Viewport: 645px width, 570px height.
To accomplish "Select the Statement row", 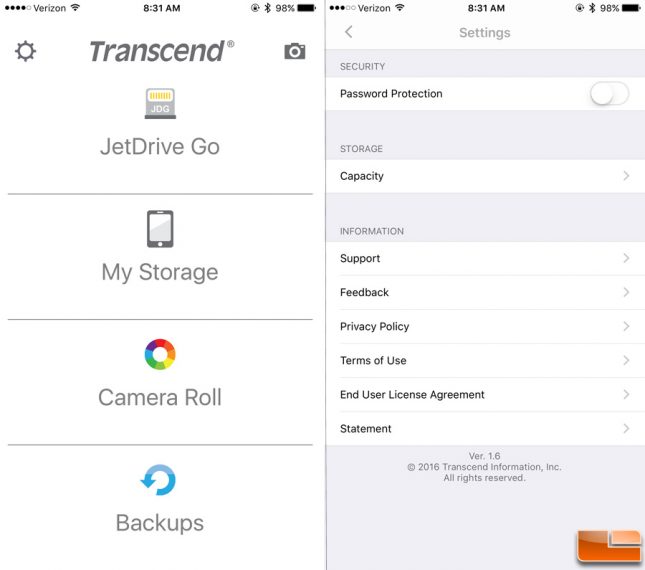I will 485,429.
